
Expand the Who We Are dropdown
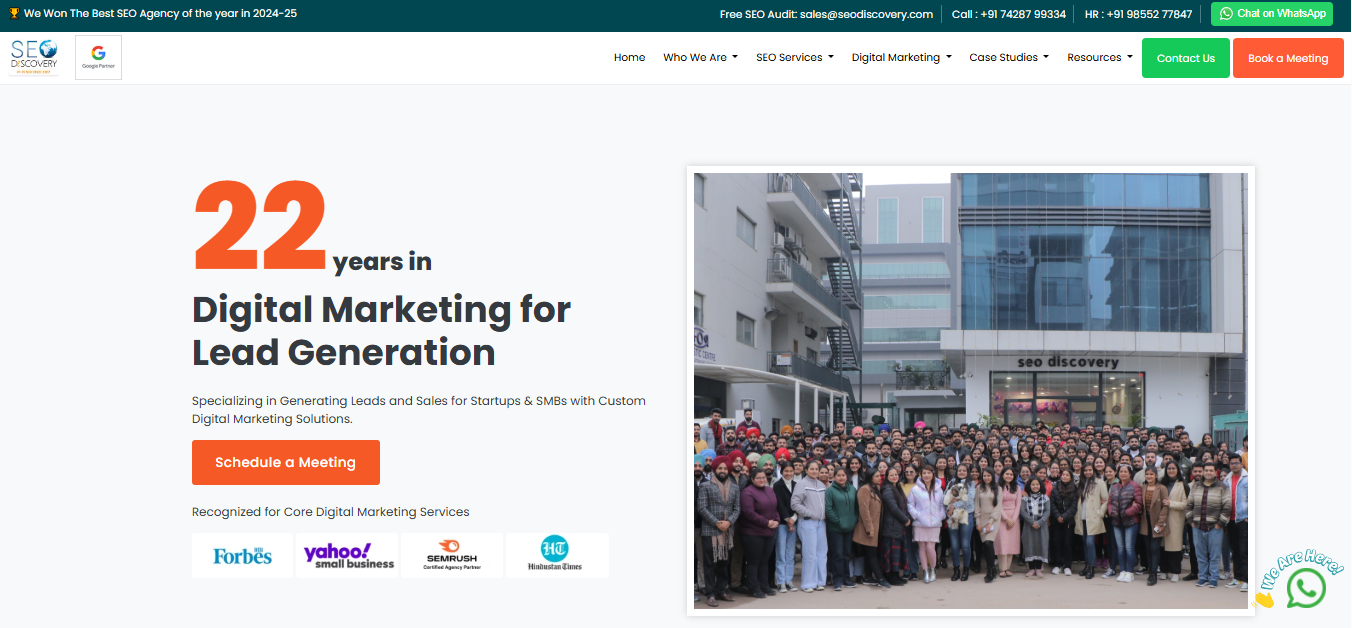click(700, 58)
